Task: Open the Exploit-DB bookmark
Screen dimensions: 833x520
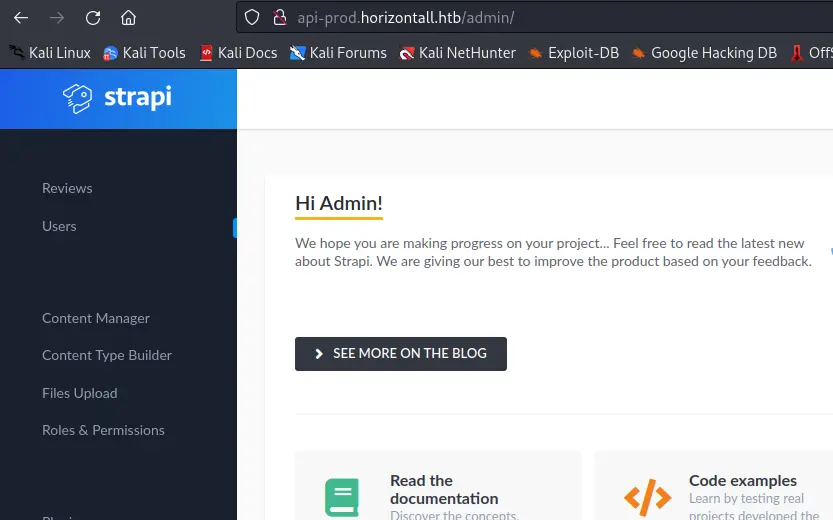Action: point(574,53)
